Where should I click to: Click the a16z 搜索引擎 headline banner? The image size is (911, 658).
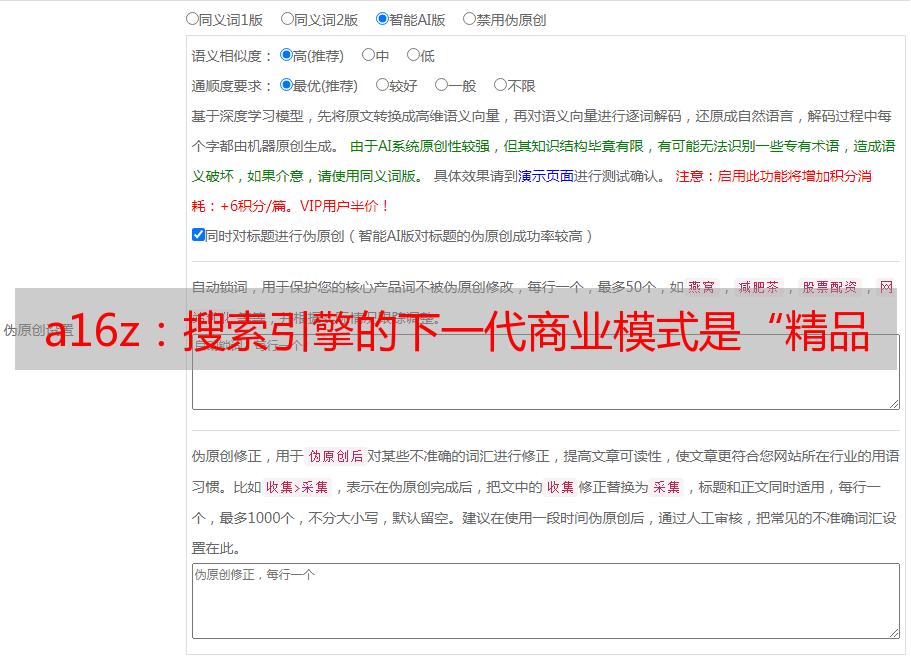(x=455, y=330)
